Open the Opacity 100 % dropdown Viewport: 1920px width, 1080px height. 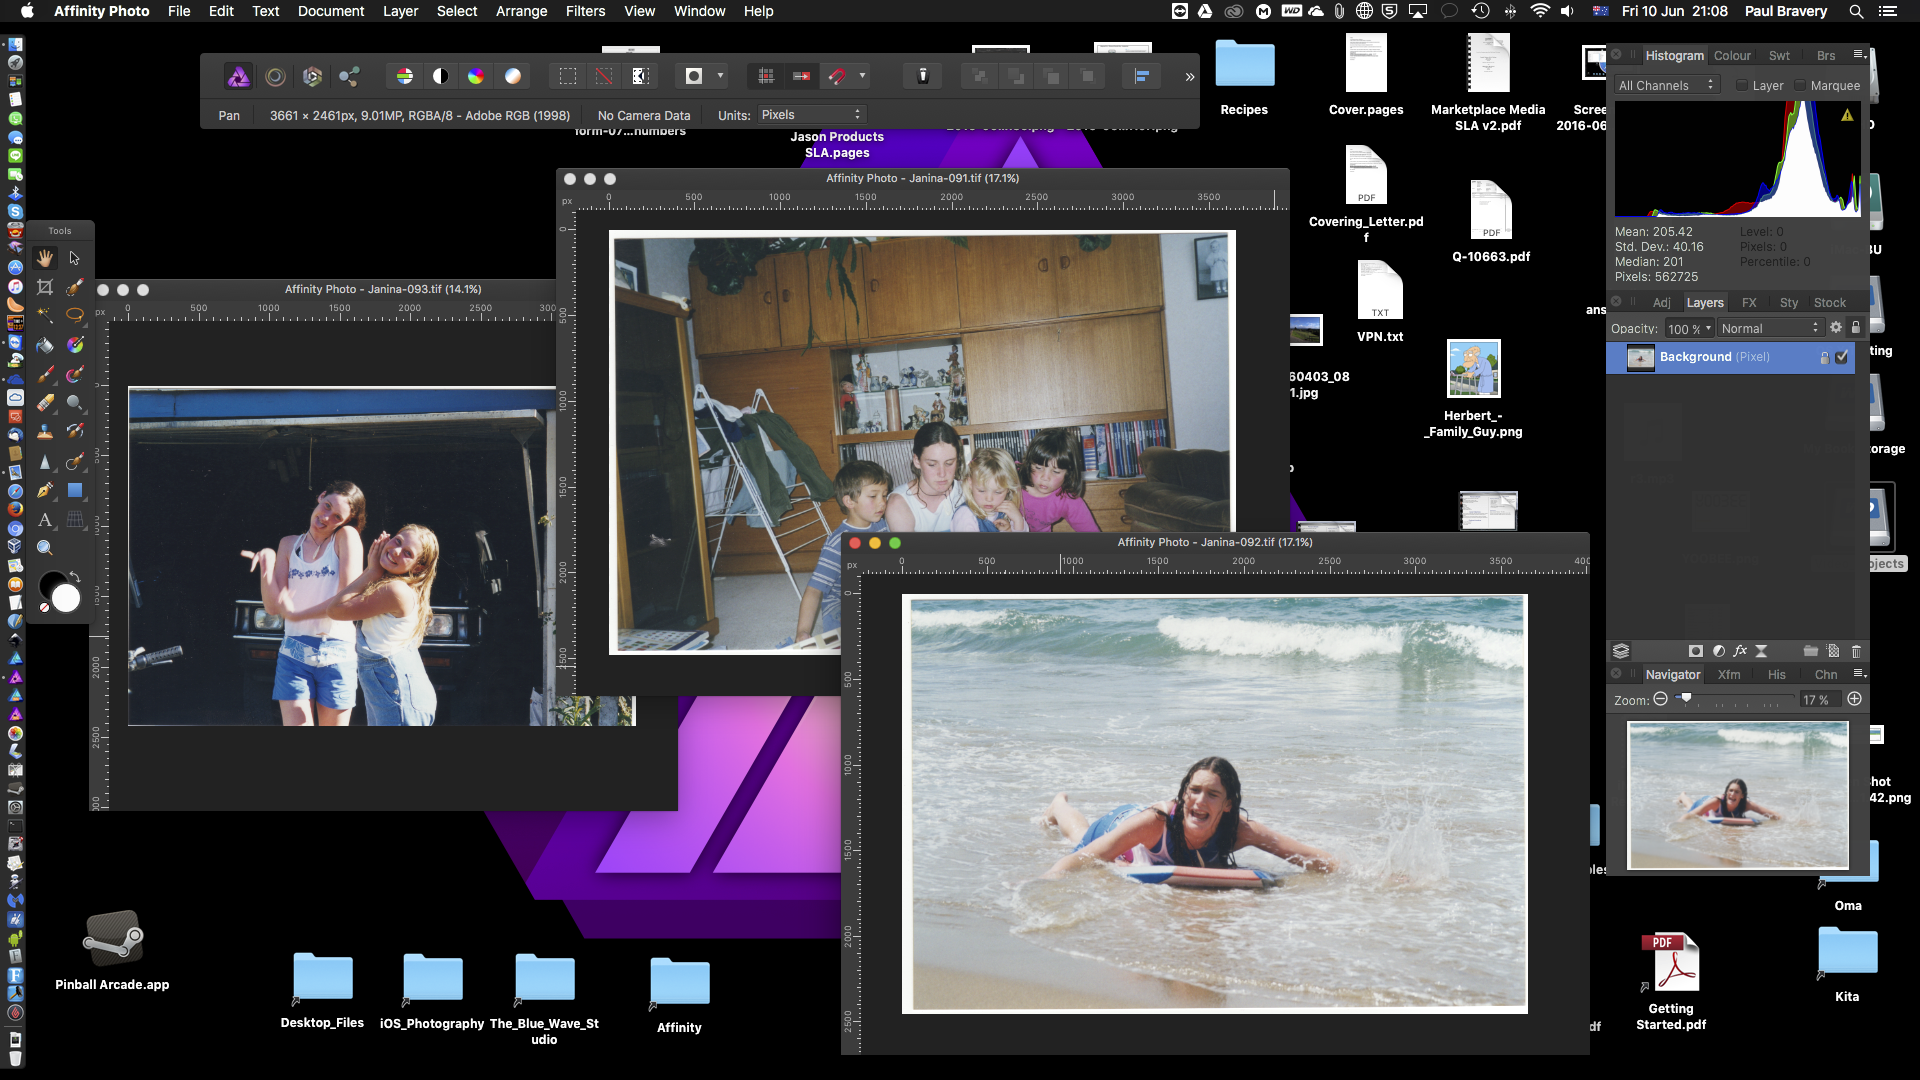click(1690, 329)
